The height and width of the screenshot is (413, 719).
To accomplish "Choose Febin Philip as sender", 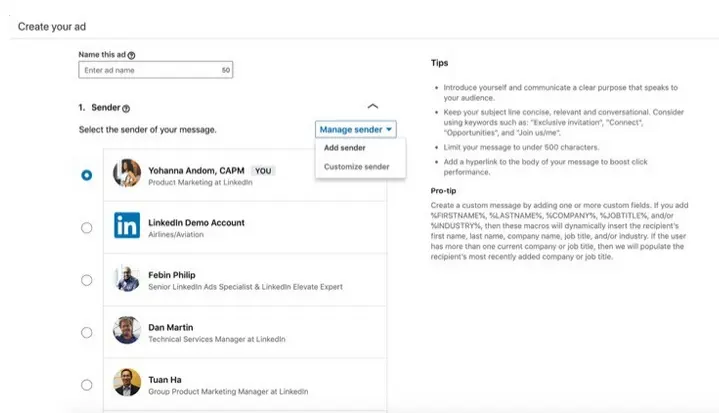I will tap(87, 280).
